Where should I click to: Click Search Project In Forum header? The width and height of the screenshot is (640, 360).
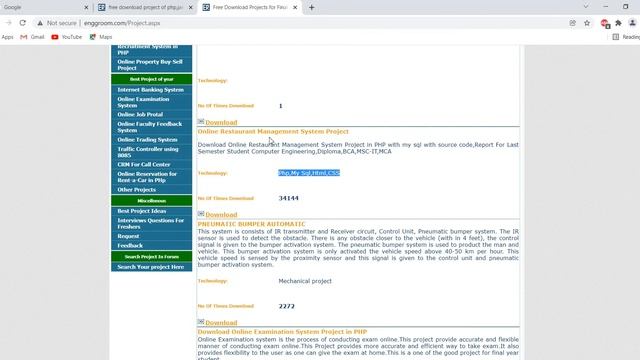[x=151, y=257]
